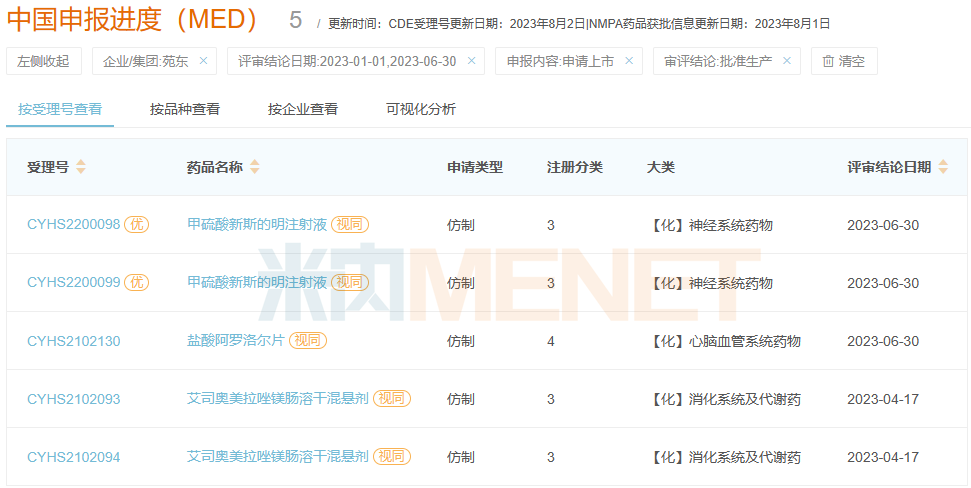Click the result count 5
Viewport: 971px width, 488px height.
click(295, 20)
